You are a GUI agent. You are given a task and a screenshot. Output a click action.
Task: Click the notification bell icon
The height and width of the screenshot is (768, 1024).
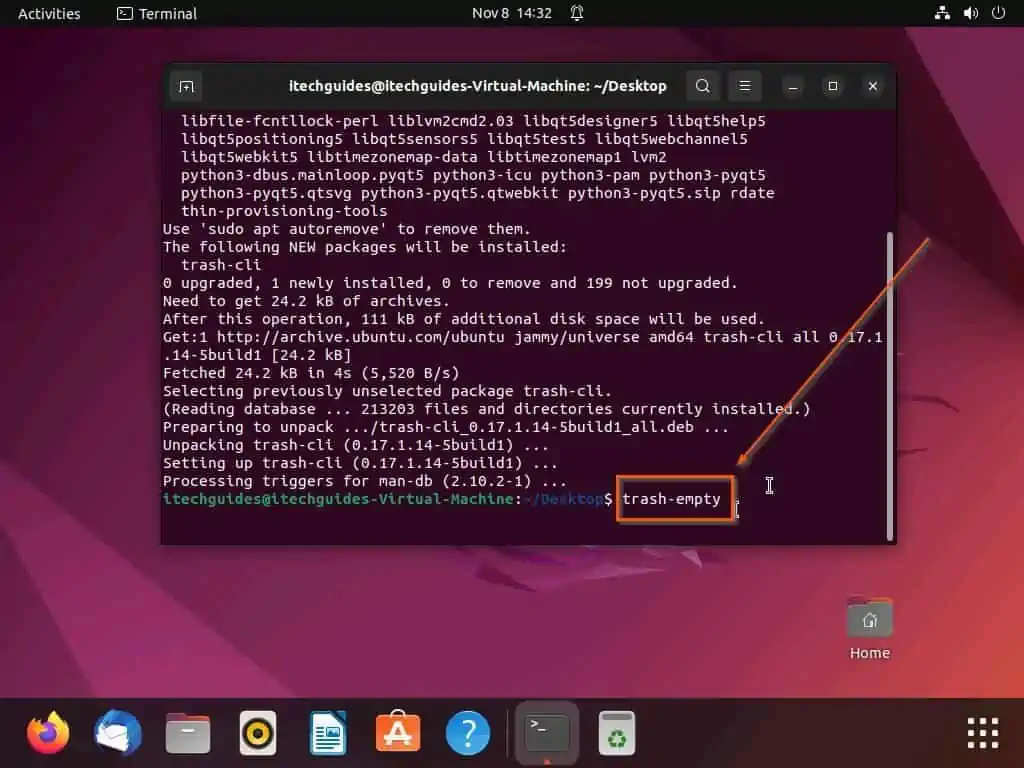pyautogui.click(x=577, y=13)
